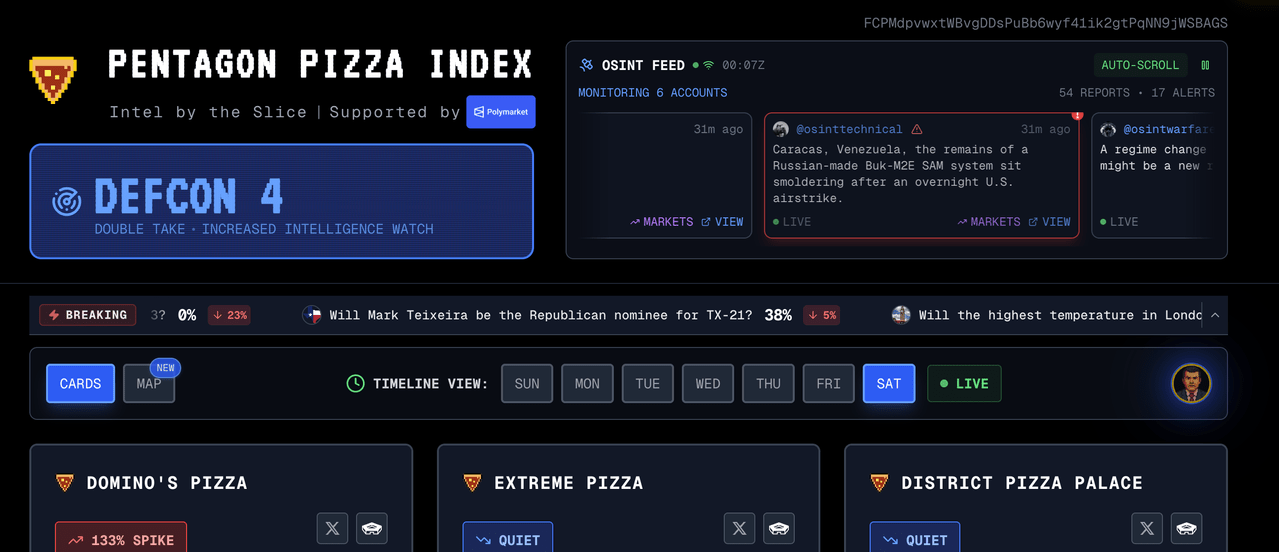Click the avatar icon before London temperature market
This screenshot has width=1279, height=552.
pos(901,315)
